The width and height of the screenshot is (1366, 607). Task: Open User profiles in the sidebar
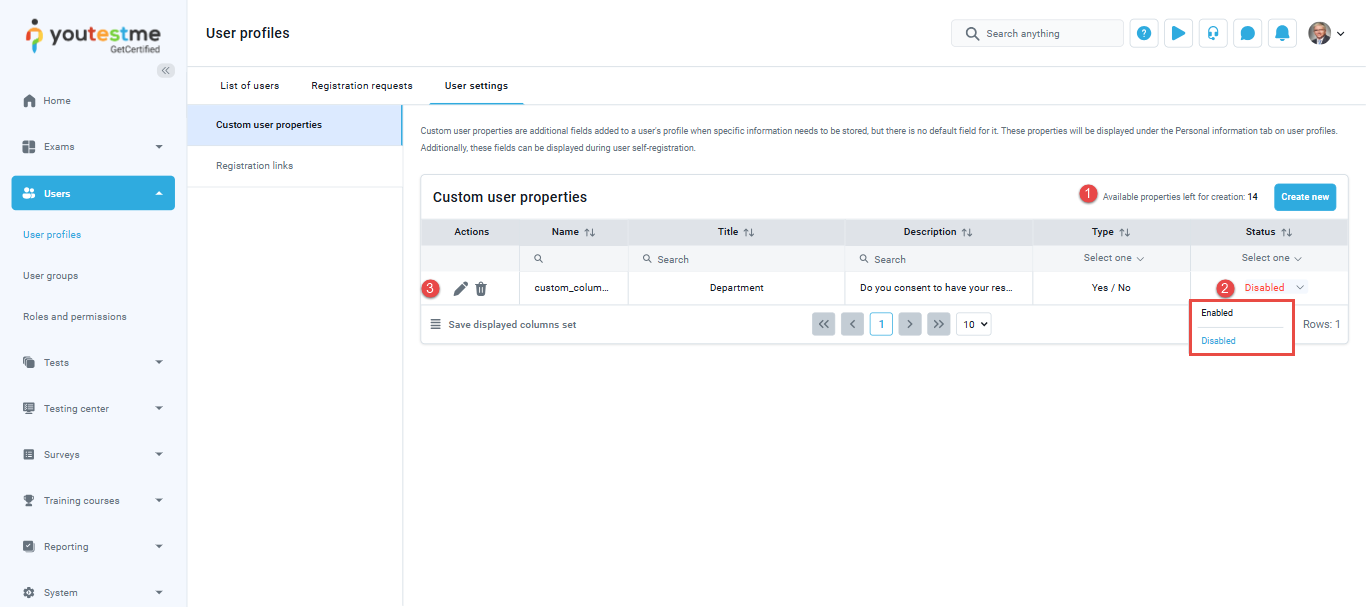[52, 235]
